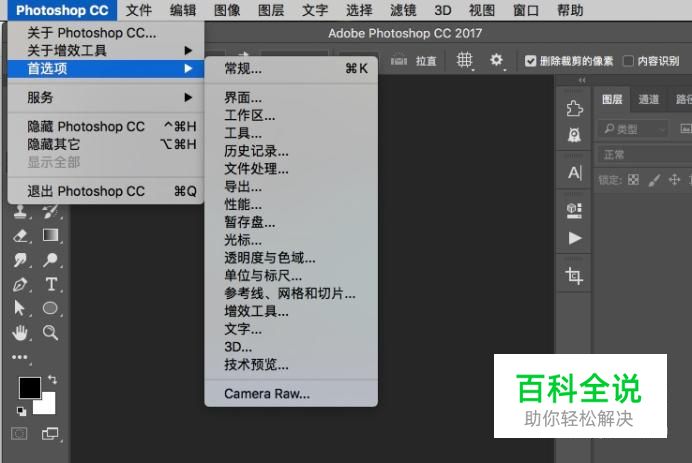
Task: Select the Ellipse shape tool
Action: (50, 308)
